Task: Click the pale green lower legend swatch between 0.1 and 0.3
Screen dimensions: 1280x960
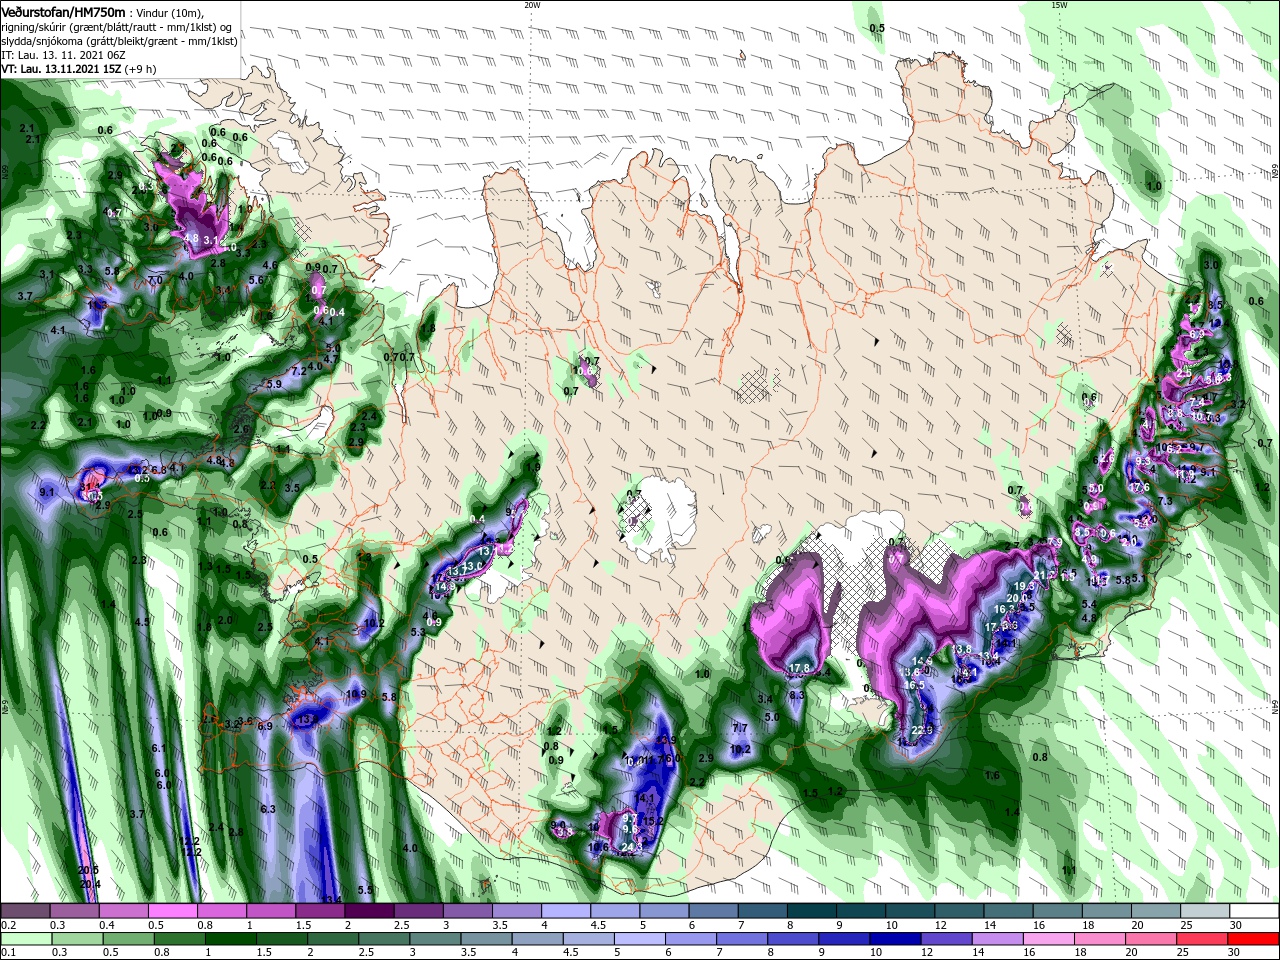Action: pyautogui.click(x=25, y=939)
